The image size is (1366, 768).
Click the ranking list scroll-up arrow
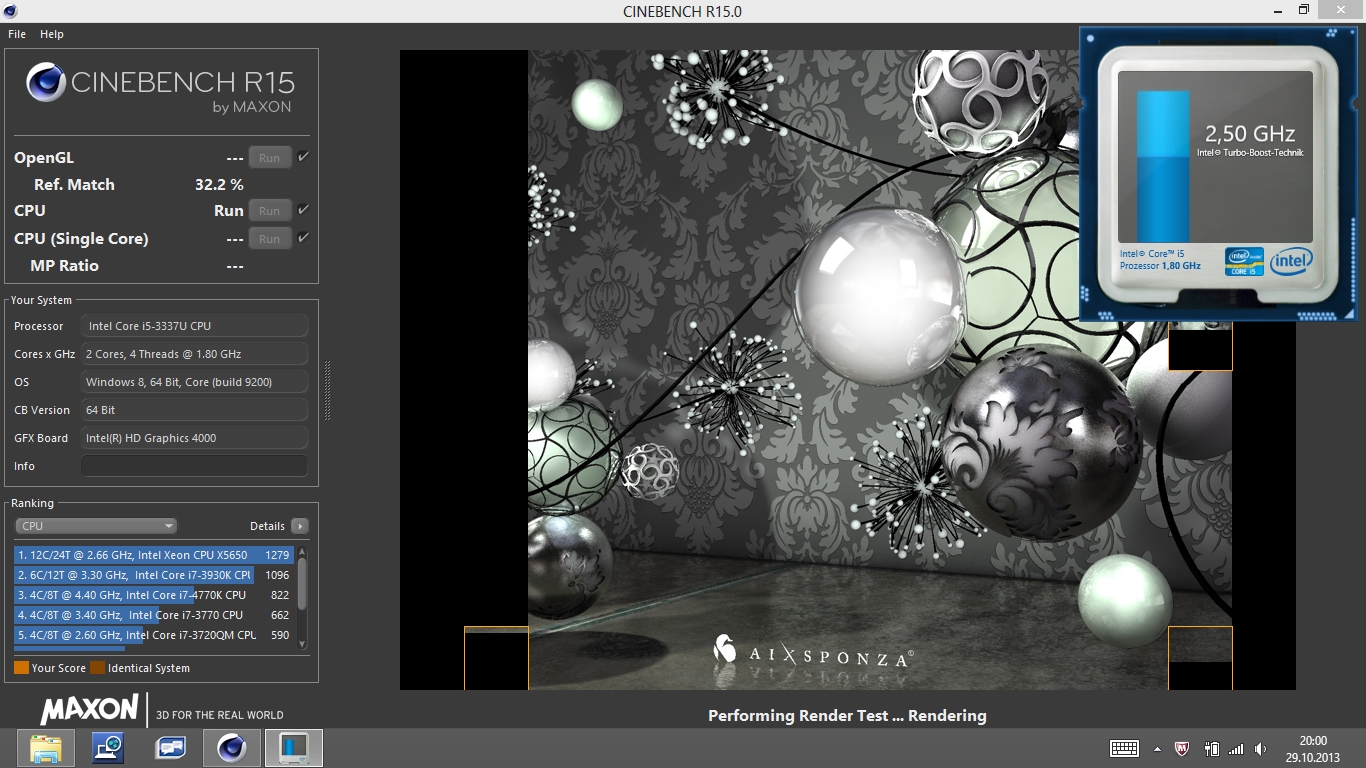[302, 552]
